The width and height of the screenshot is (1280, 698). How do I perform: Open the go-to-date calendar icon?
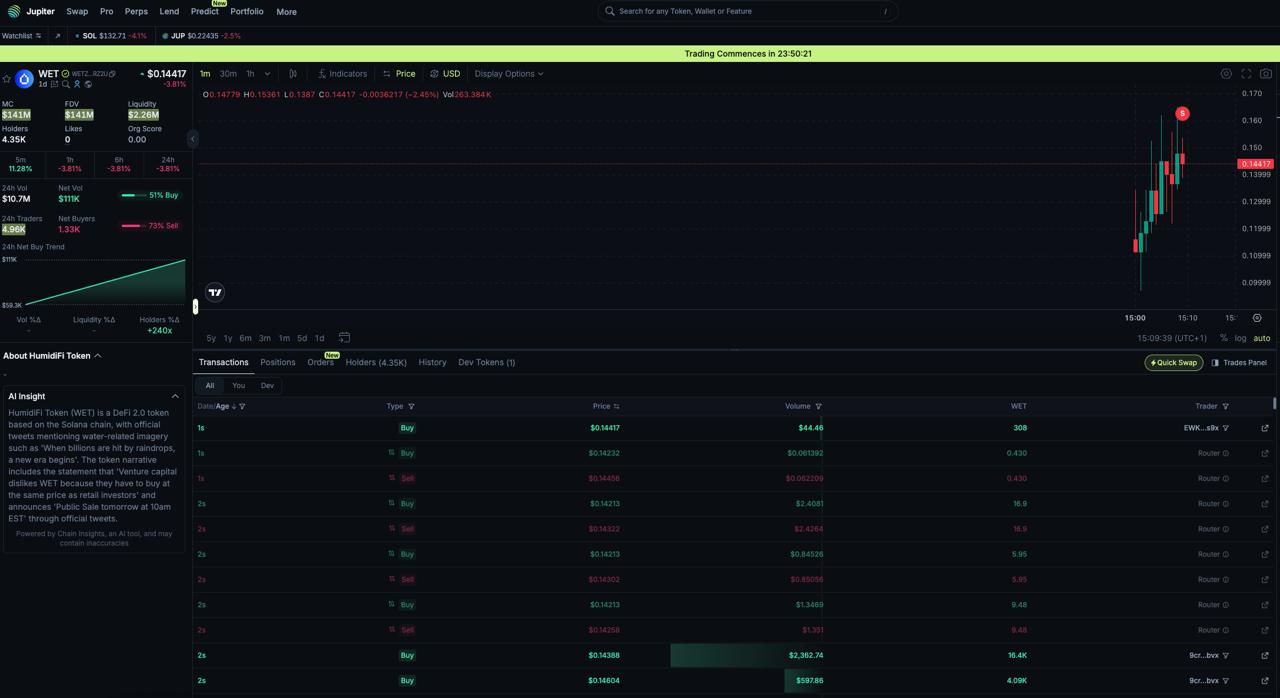pos(344,338)
